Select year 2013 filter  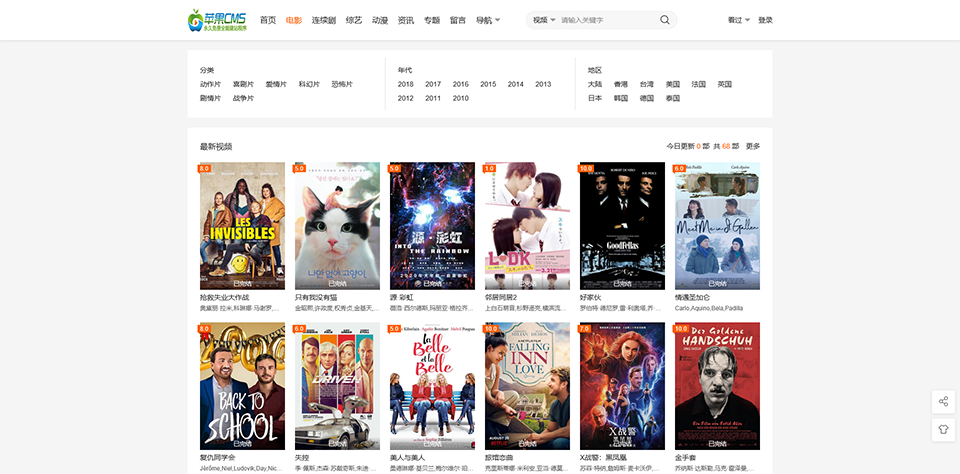(543, 85)
